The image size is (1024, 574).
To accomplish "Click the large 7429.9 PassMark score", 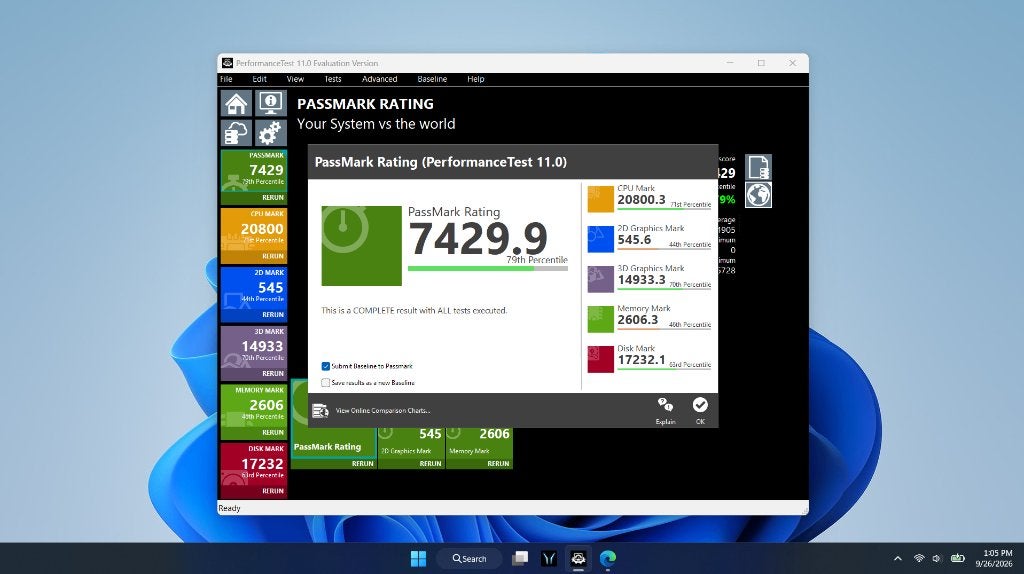I will coord(478,238).
